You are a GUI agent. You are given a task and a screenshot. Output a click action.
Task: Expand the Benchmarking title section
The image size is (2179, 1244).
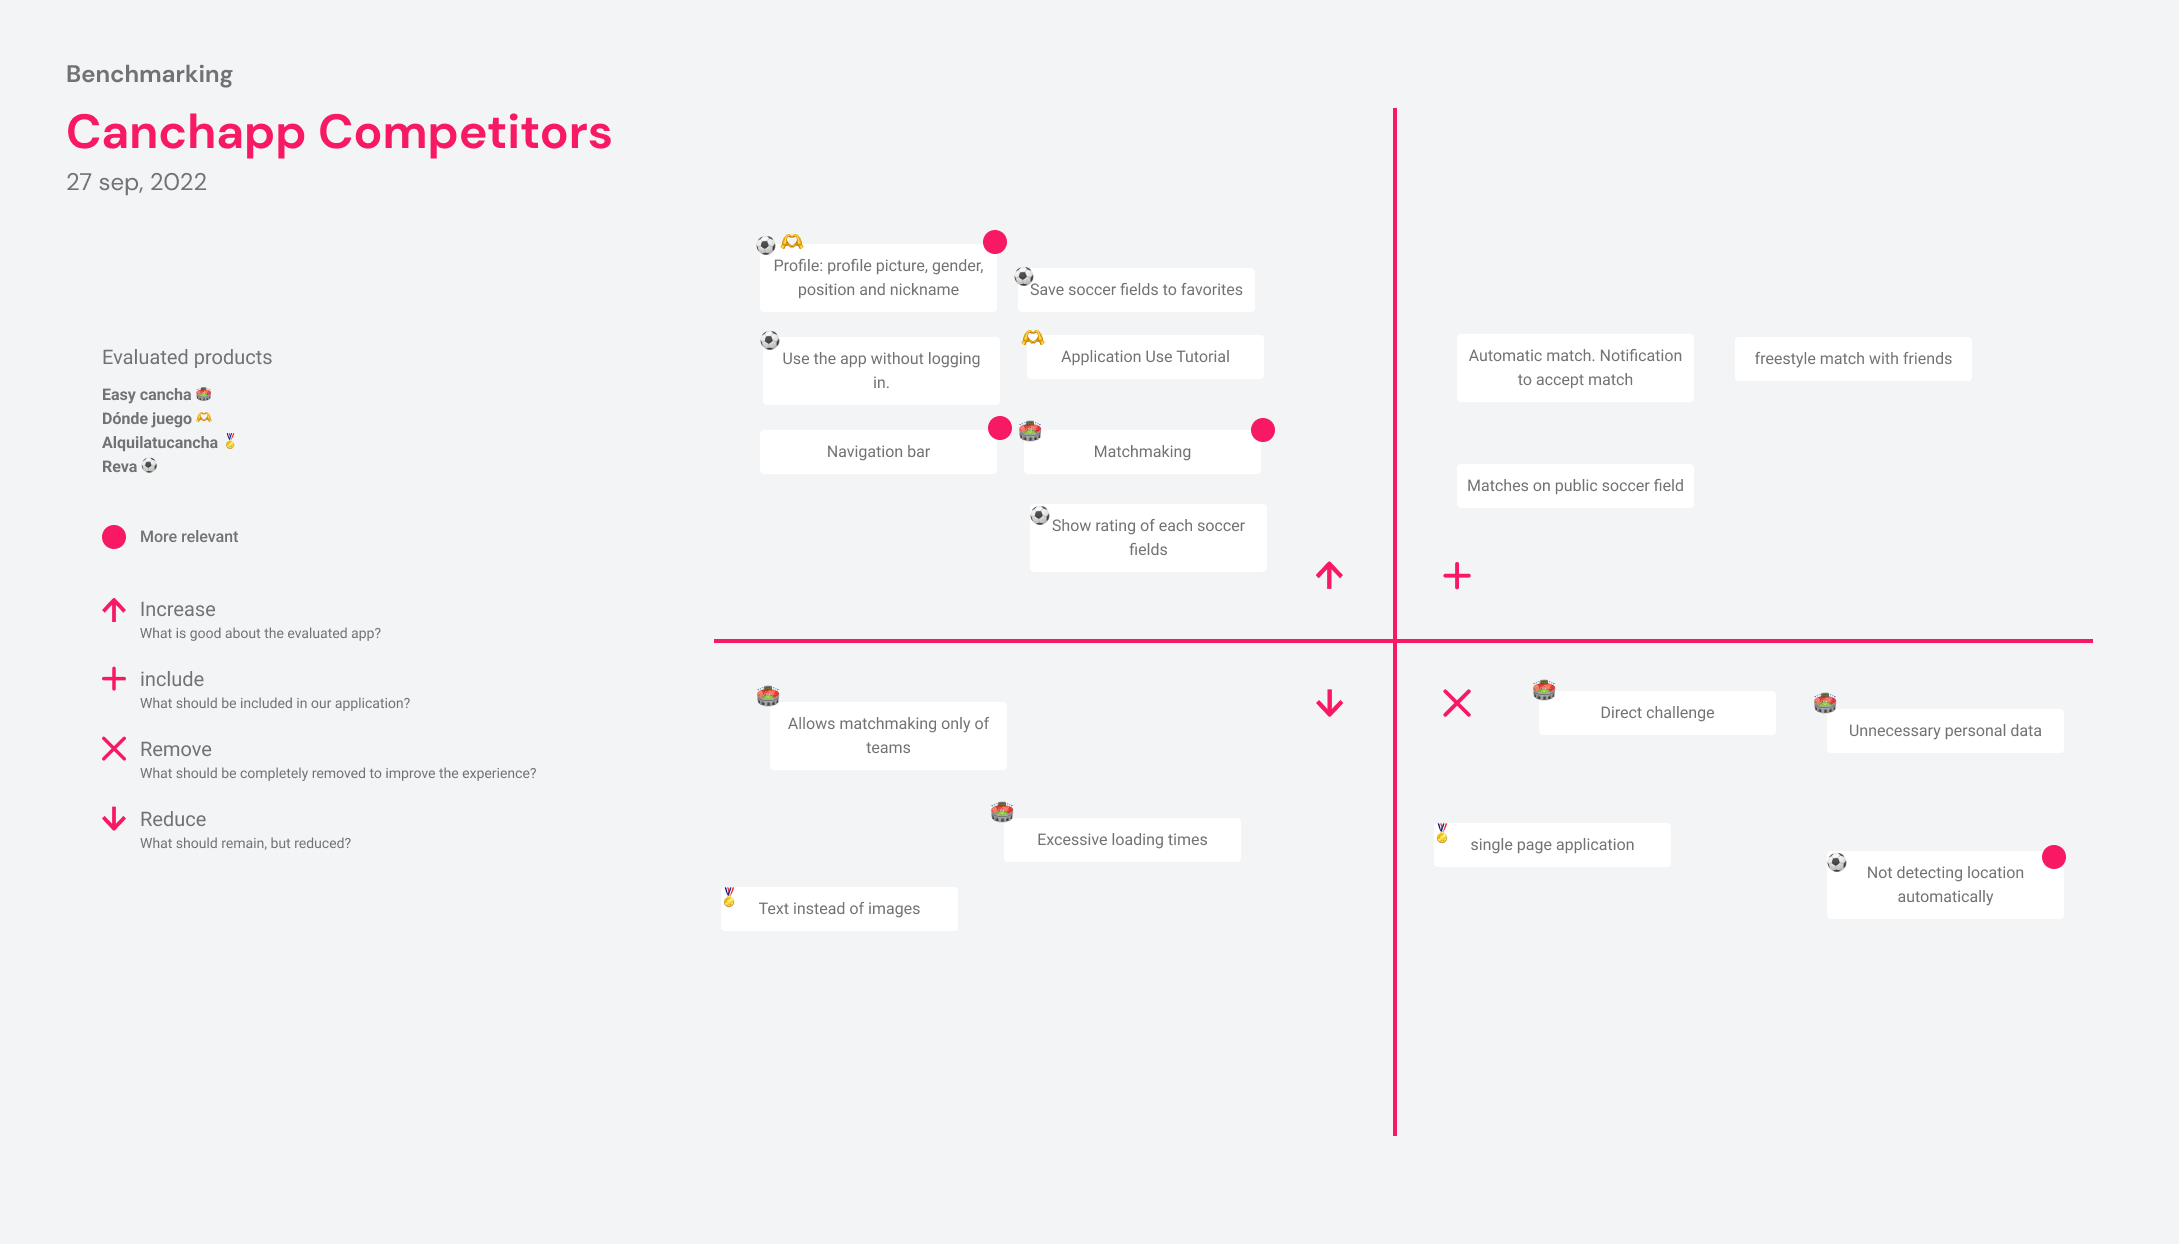148,73
